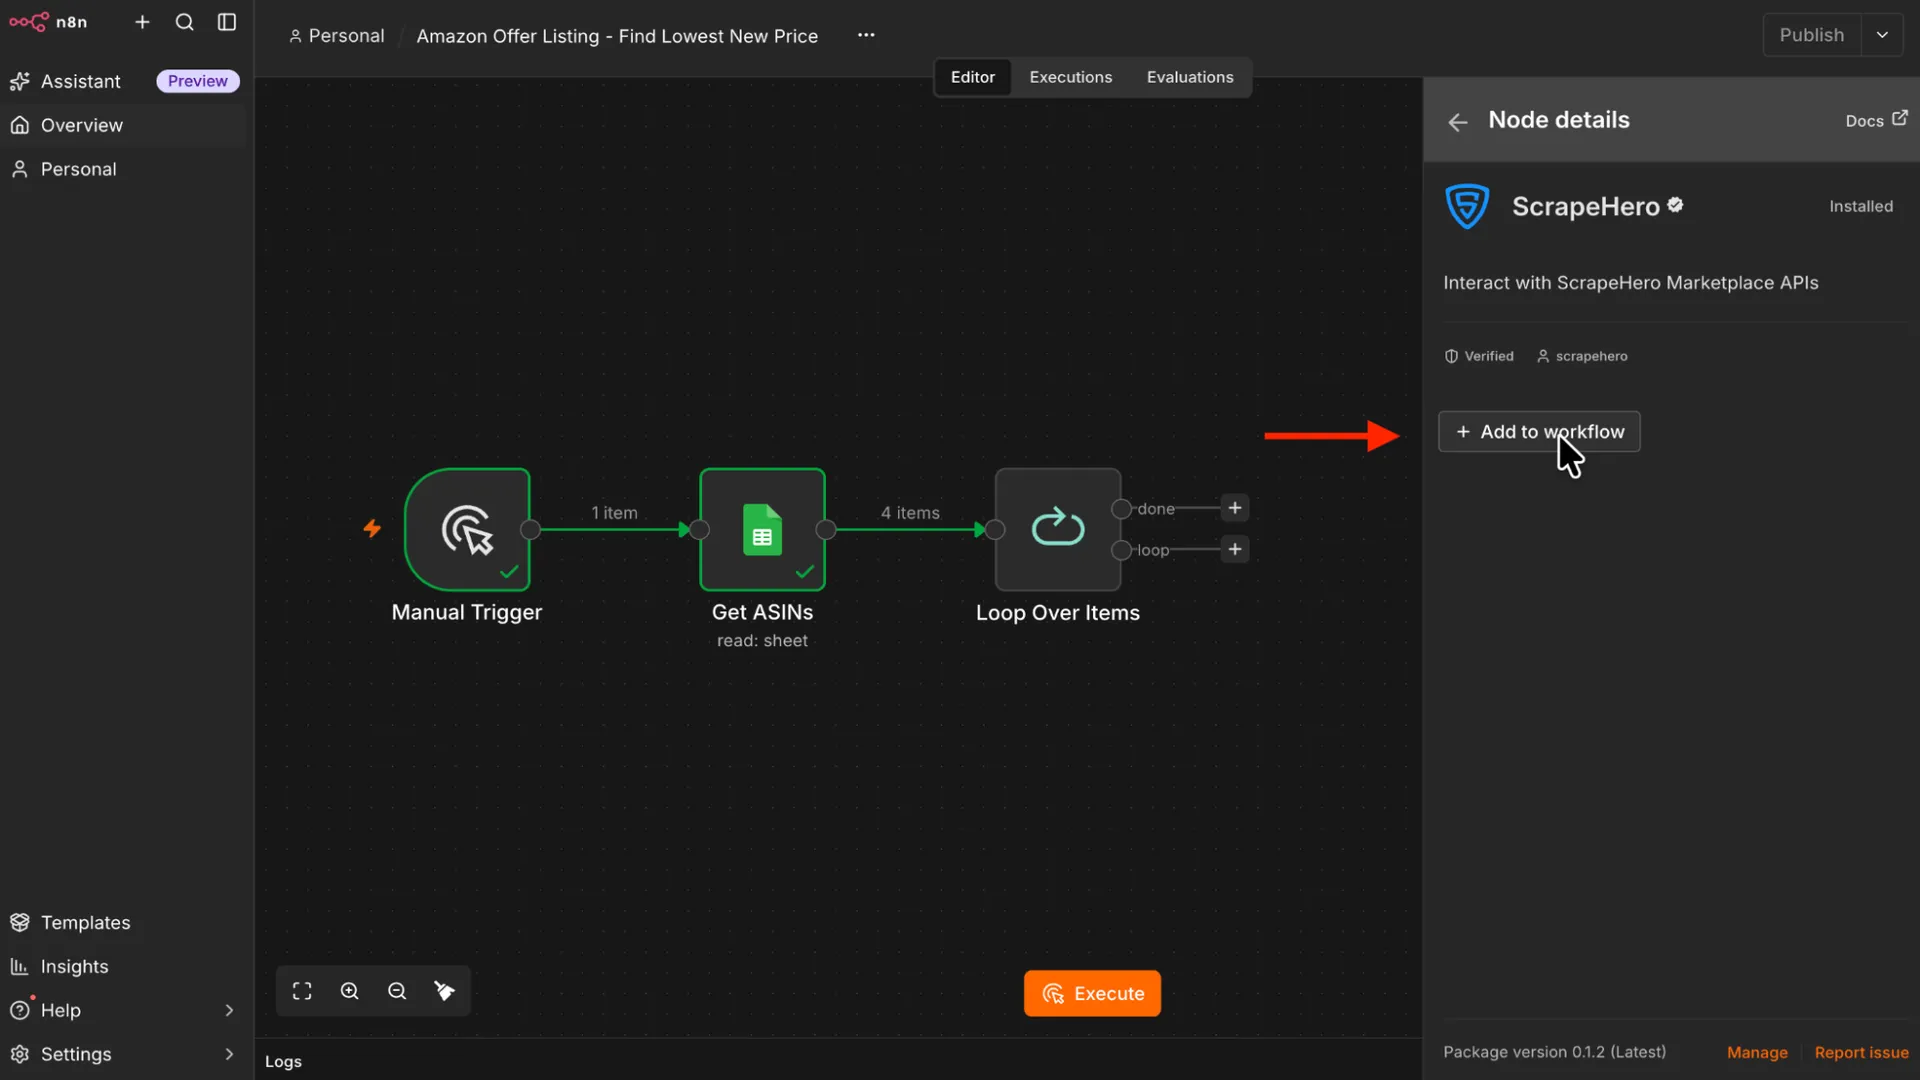Open the Logs panel
The height and width of the screenshot is (1080, 1920).
(x=283, y=1062)
